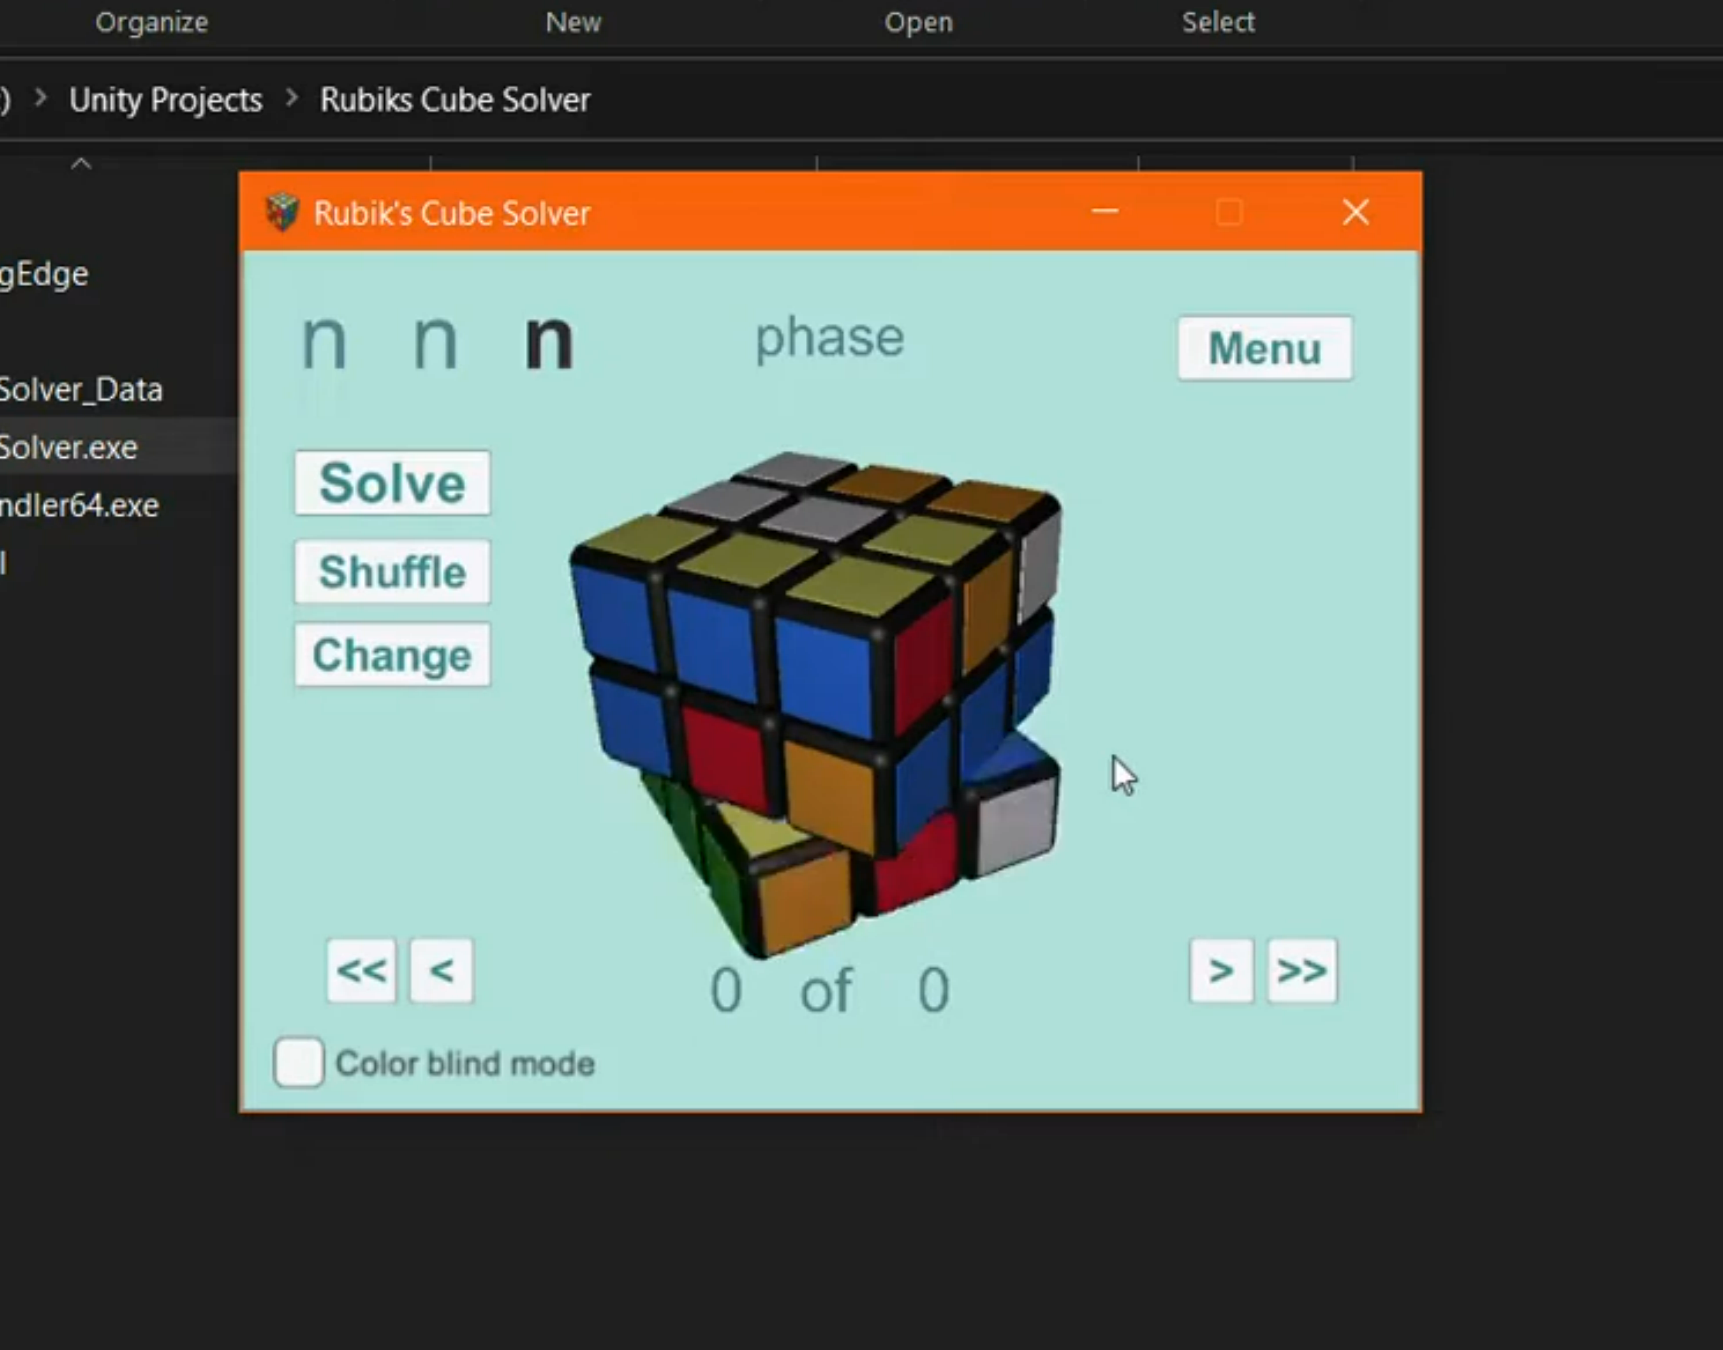Viewport: 1723px width, 1350px height.
Task: Jump to last move with the '>>' control
Action: (x=1301, y=970)
